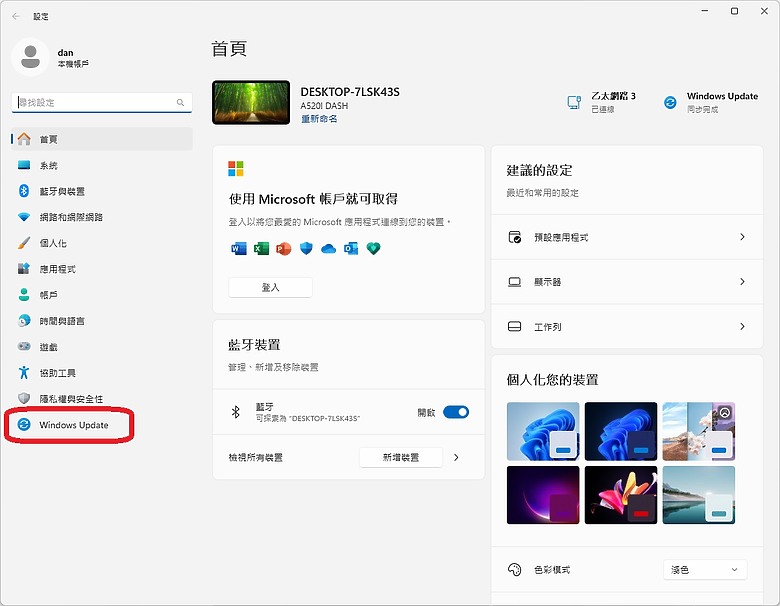Click the Family Safety heart icon

click(374, 248)
